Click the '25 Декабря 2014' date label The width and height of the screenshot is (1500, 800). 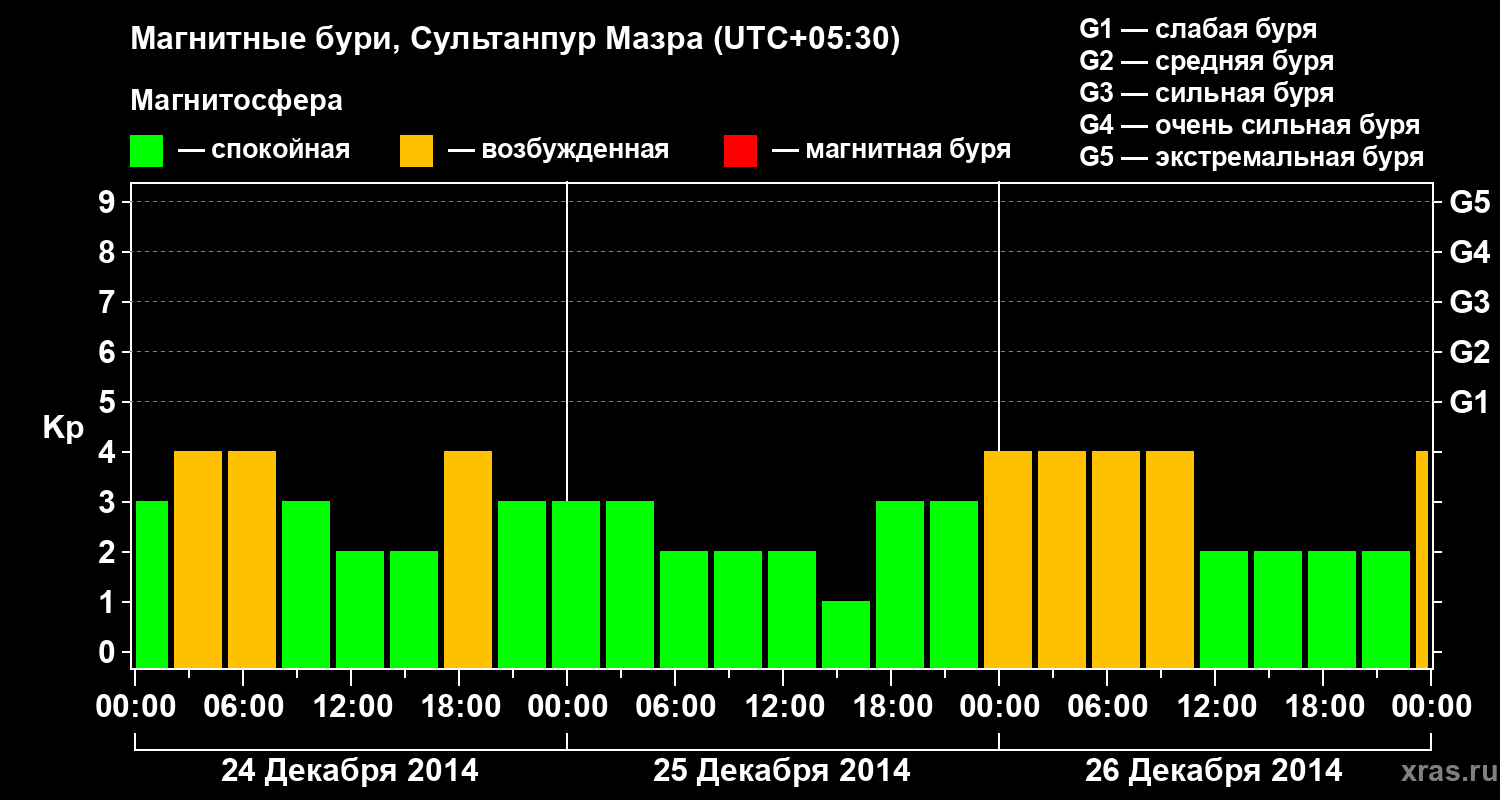(x=782, y=771)
